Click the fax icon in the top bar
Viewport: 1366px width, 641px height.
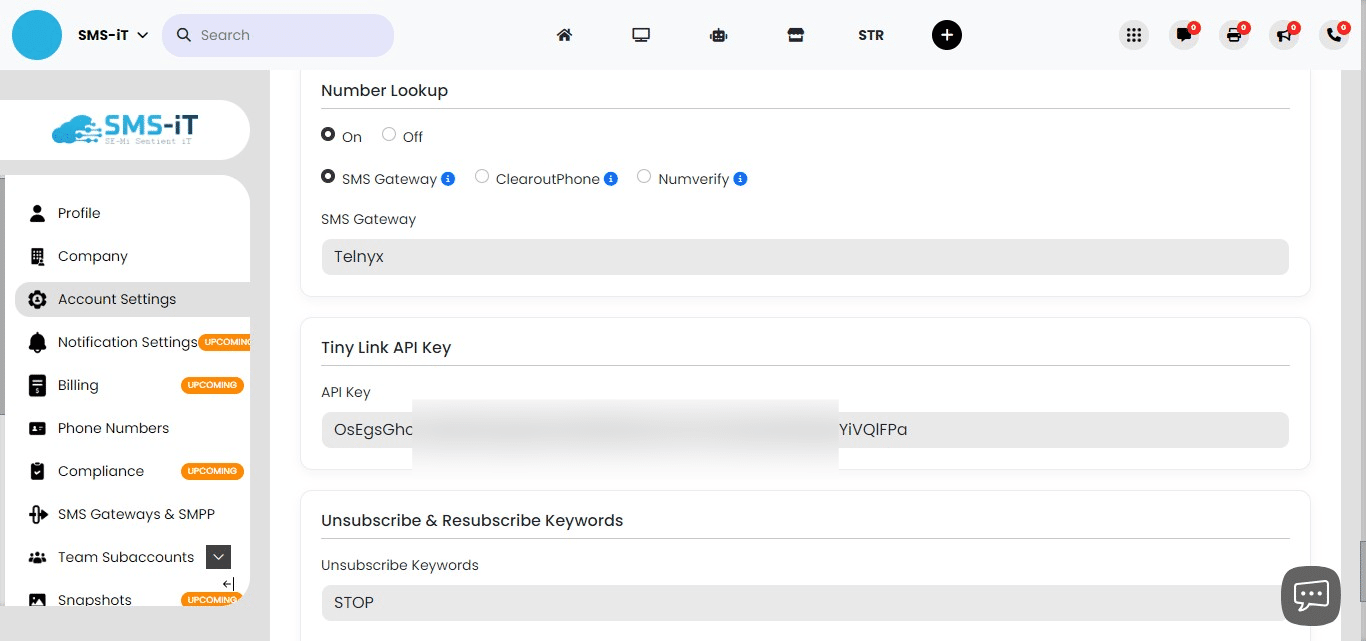(x=1234, y=35)
